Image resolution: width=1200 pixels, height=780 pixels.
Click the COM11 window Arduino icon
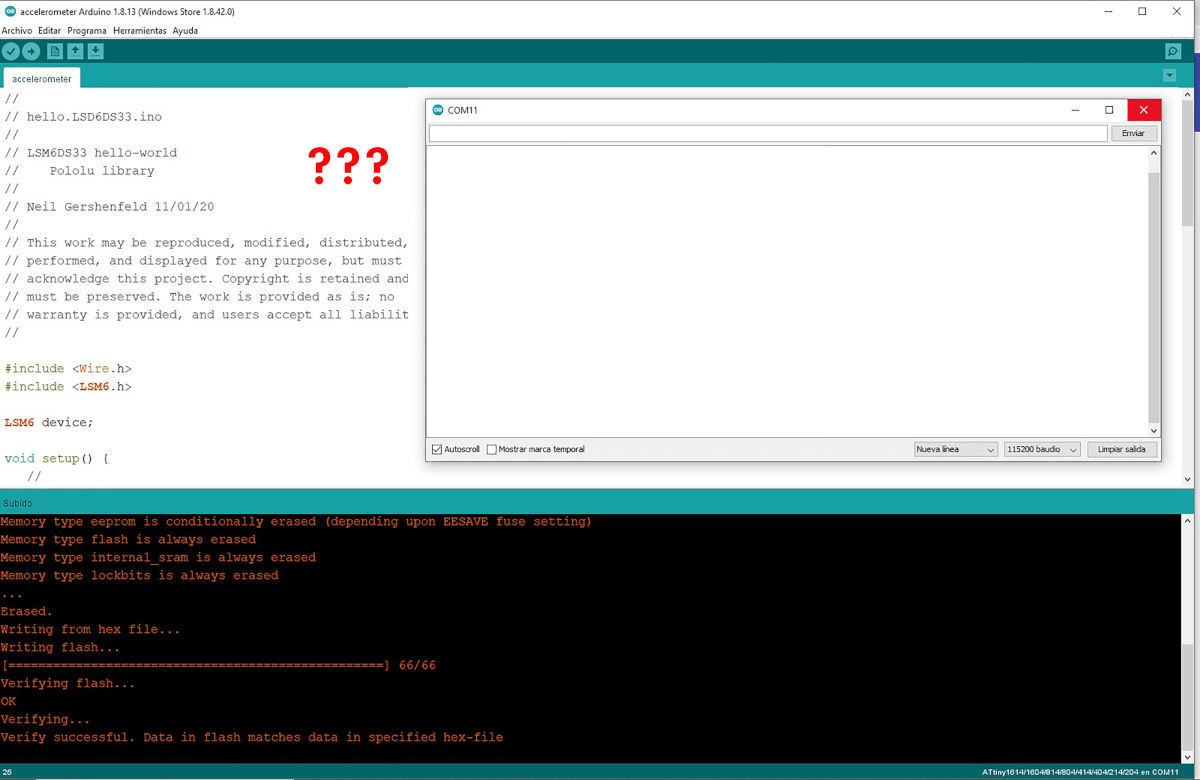tap(438, 110)
